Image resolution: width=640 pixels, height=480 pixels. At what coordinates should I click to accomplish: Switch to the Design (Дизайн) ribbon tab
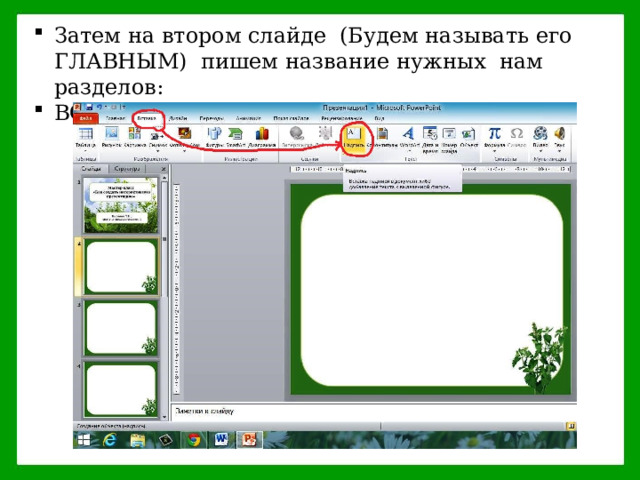coord(178,118)
